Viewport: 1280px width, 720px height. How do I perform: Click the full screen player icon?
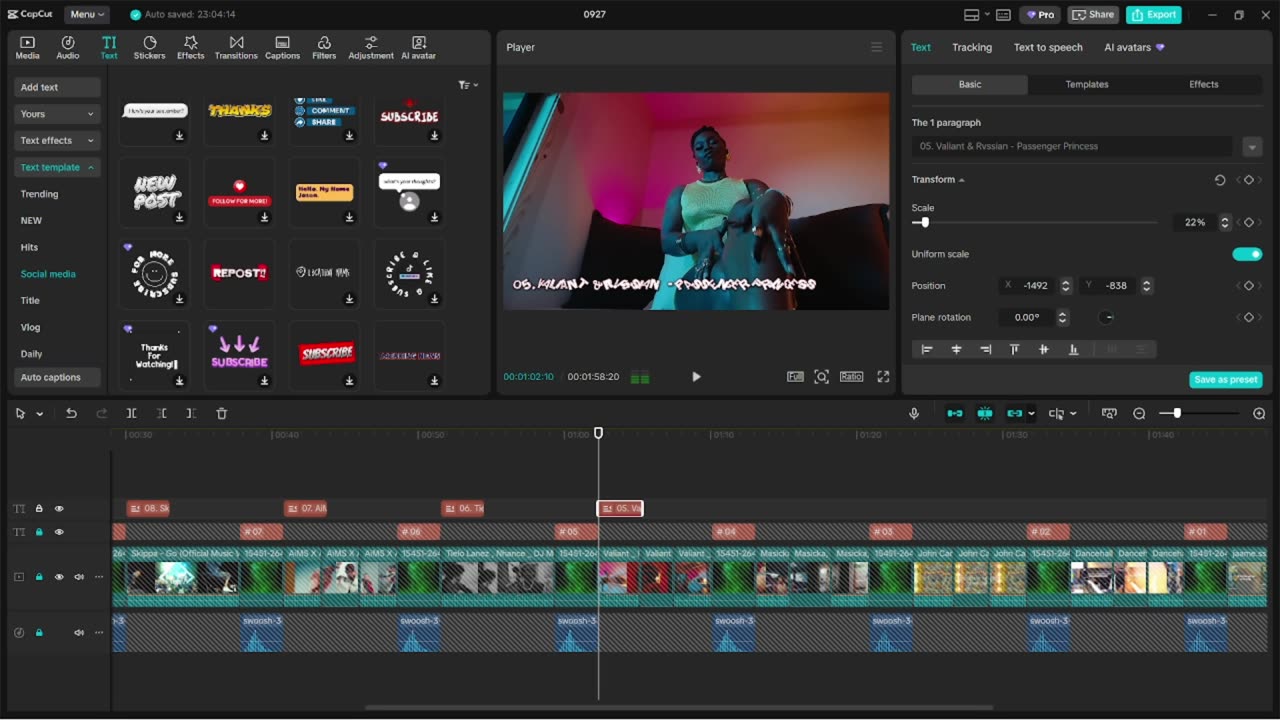tap(883, 376)
